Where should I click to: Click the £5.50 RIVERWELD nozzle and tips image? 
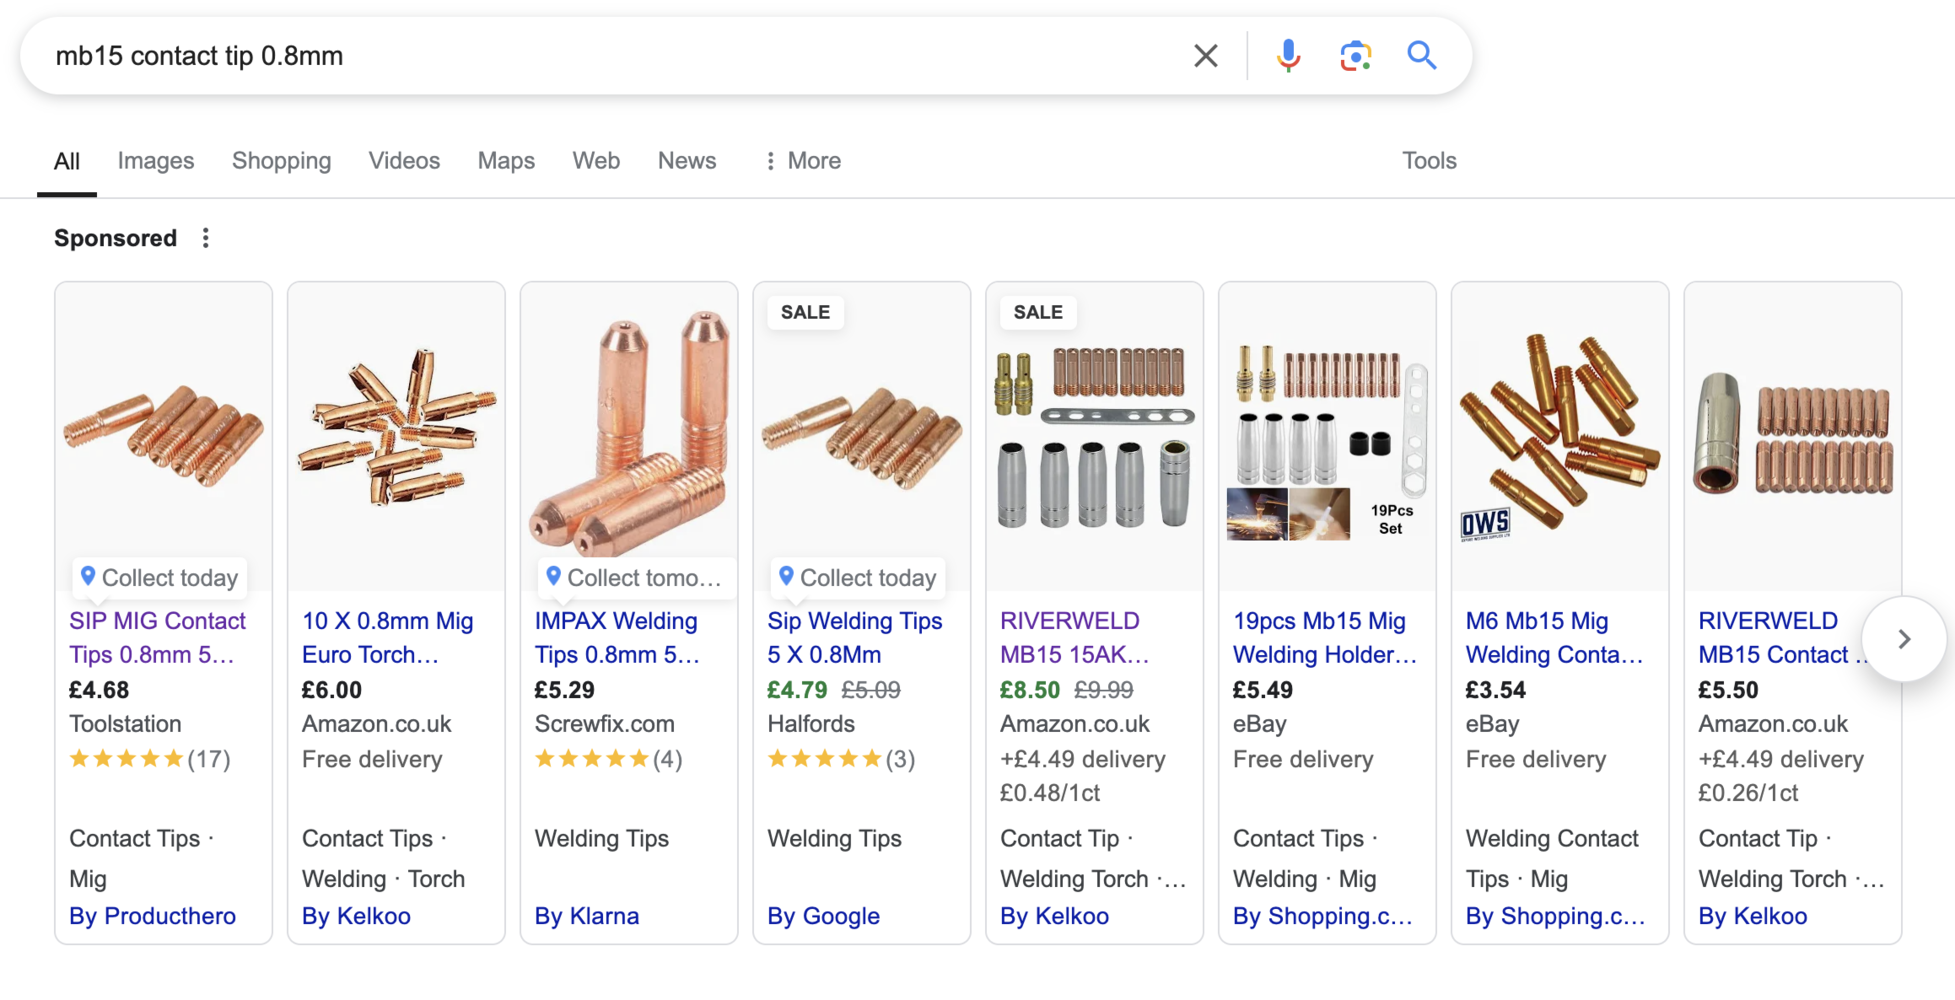coord(1793,436)
